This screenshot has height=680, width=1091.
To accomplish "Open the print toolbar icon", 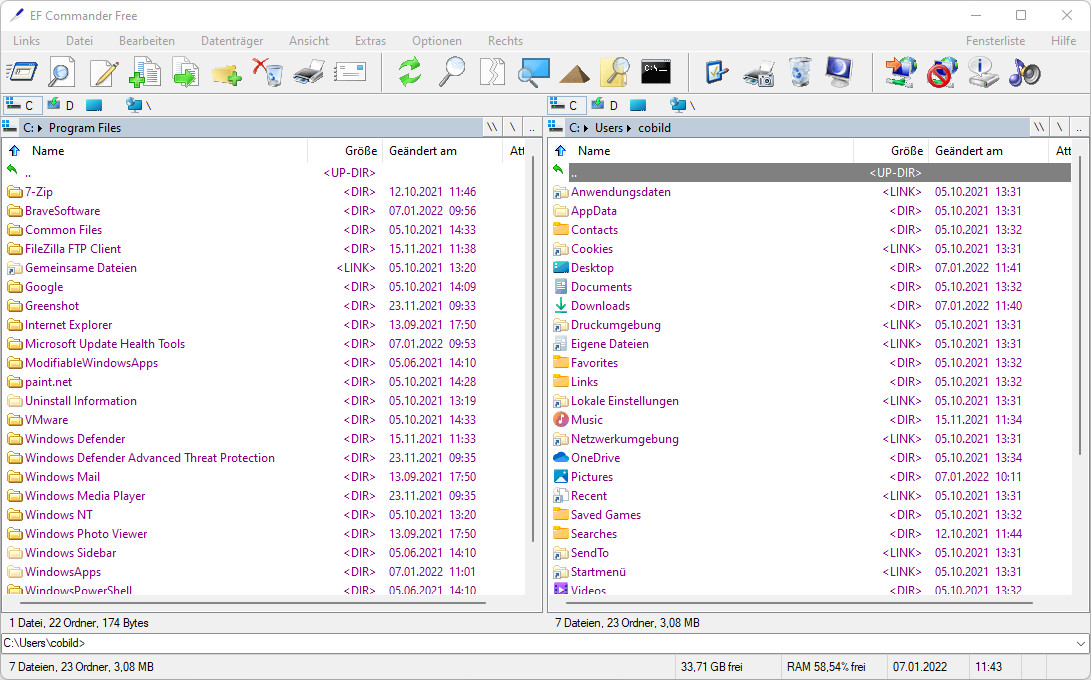I will coord(307,72).
